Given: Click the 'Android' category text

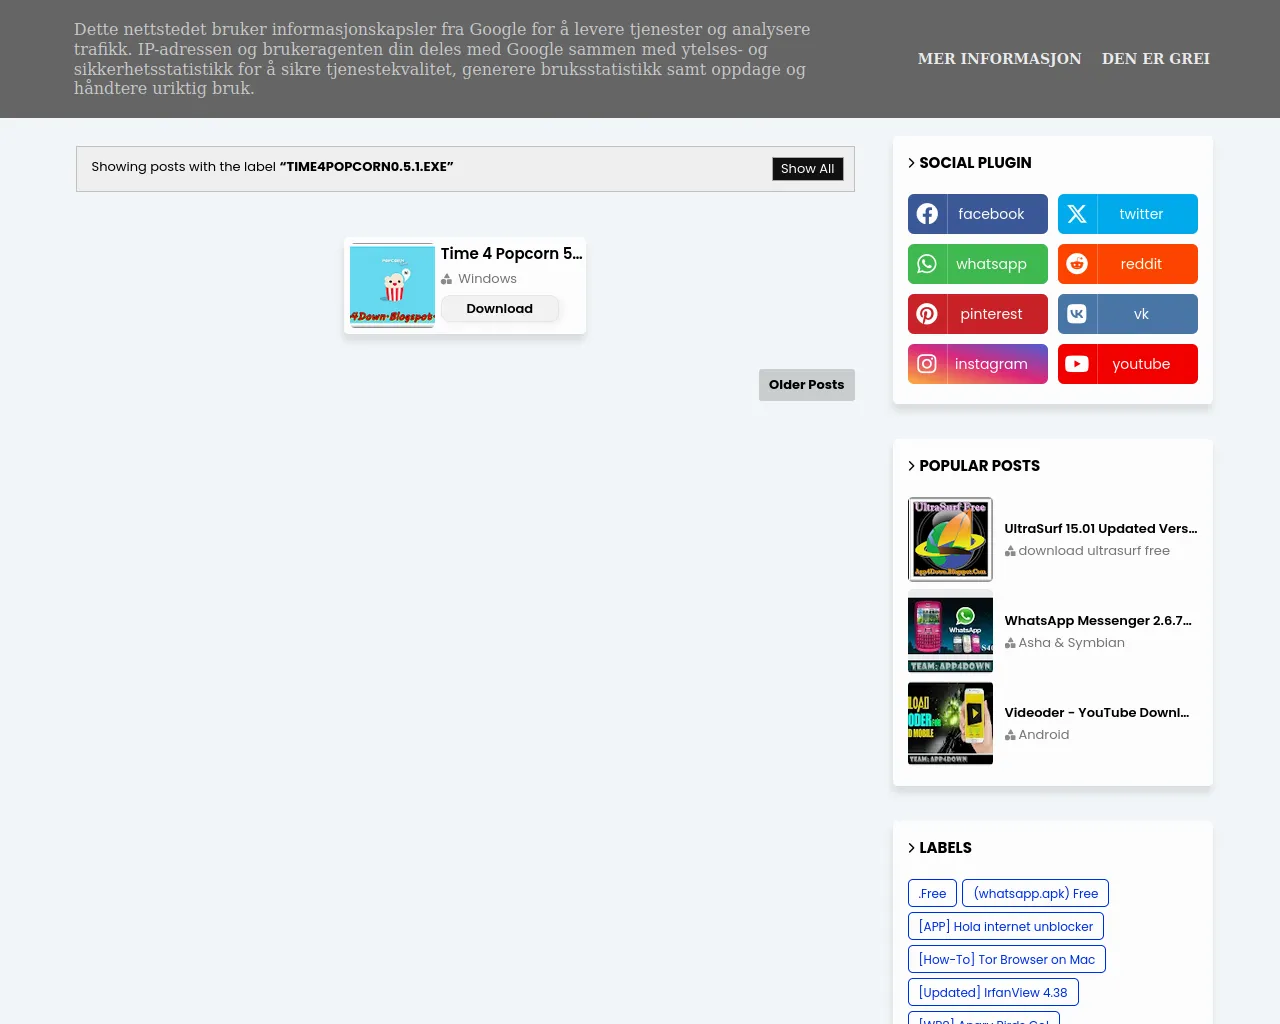Looking at the screenshot, I should pyautogui.click(x=1044, y=735).
